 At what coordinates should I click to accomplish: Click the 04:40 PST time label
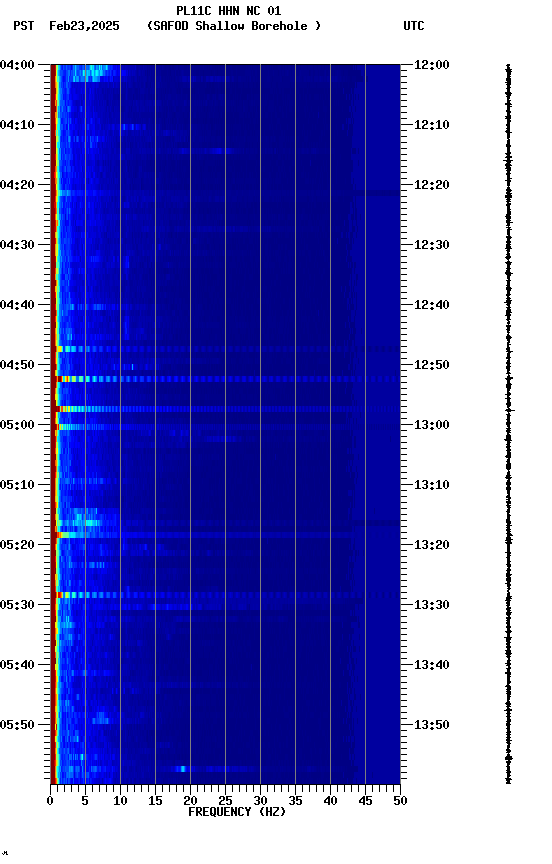(x=17, y=305)
